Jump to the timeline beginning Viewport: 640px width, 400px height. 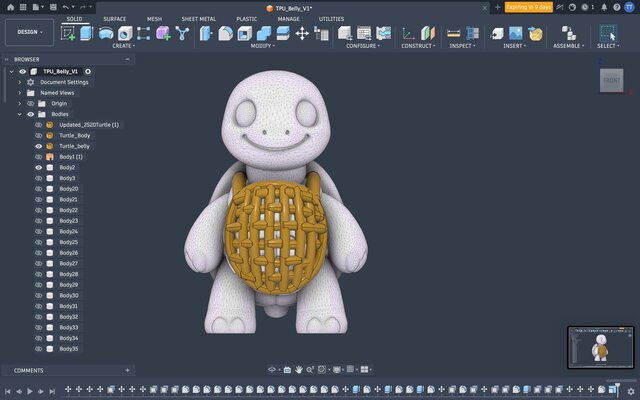tap(8, 391)
